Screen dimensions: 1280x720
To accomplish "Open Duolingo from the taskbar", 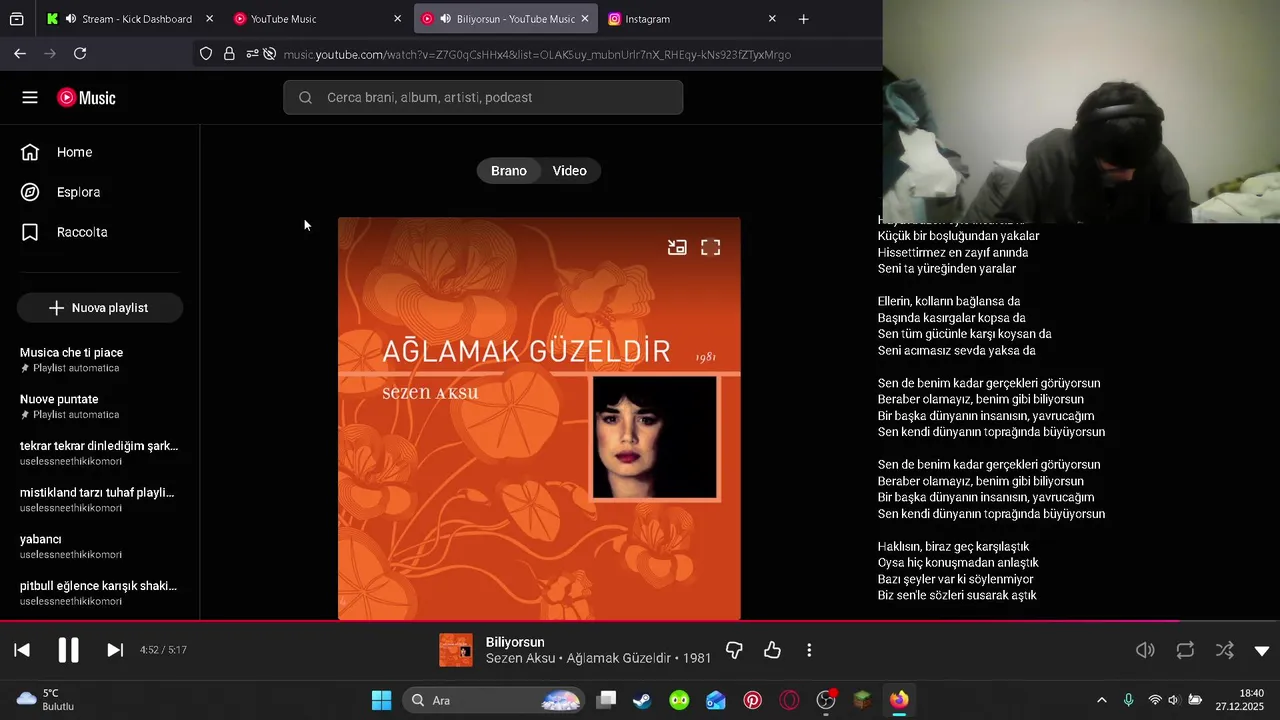I will click(679, 700).
